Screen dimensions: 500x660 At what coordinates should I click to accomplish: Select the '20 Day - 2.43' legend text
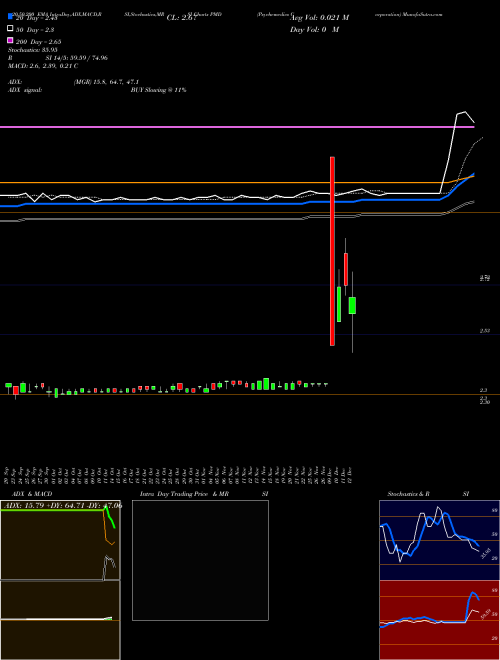pyautogui.click(x=36, y=18)
